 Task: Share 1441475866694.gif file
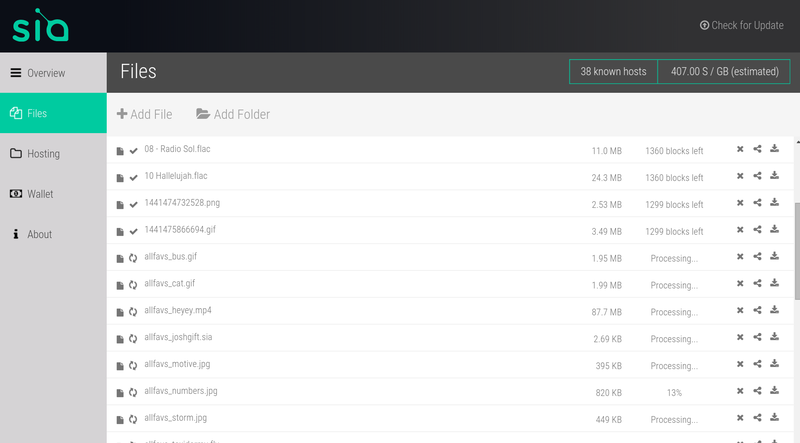coord(757,230)
